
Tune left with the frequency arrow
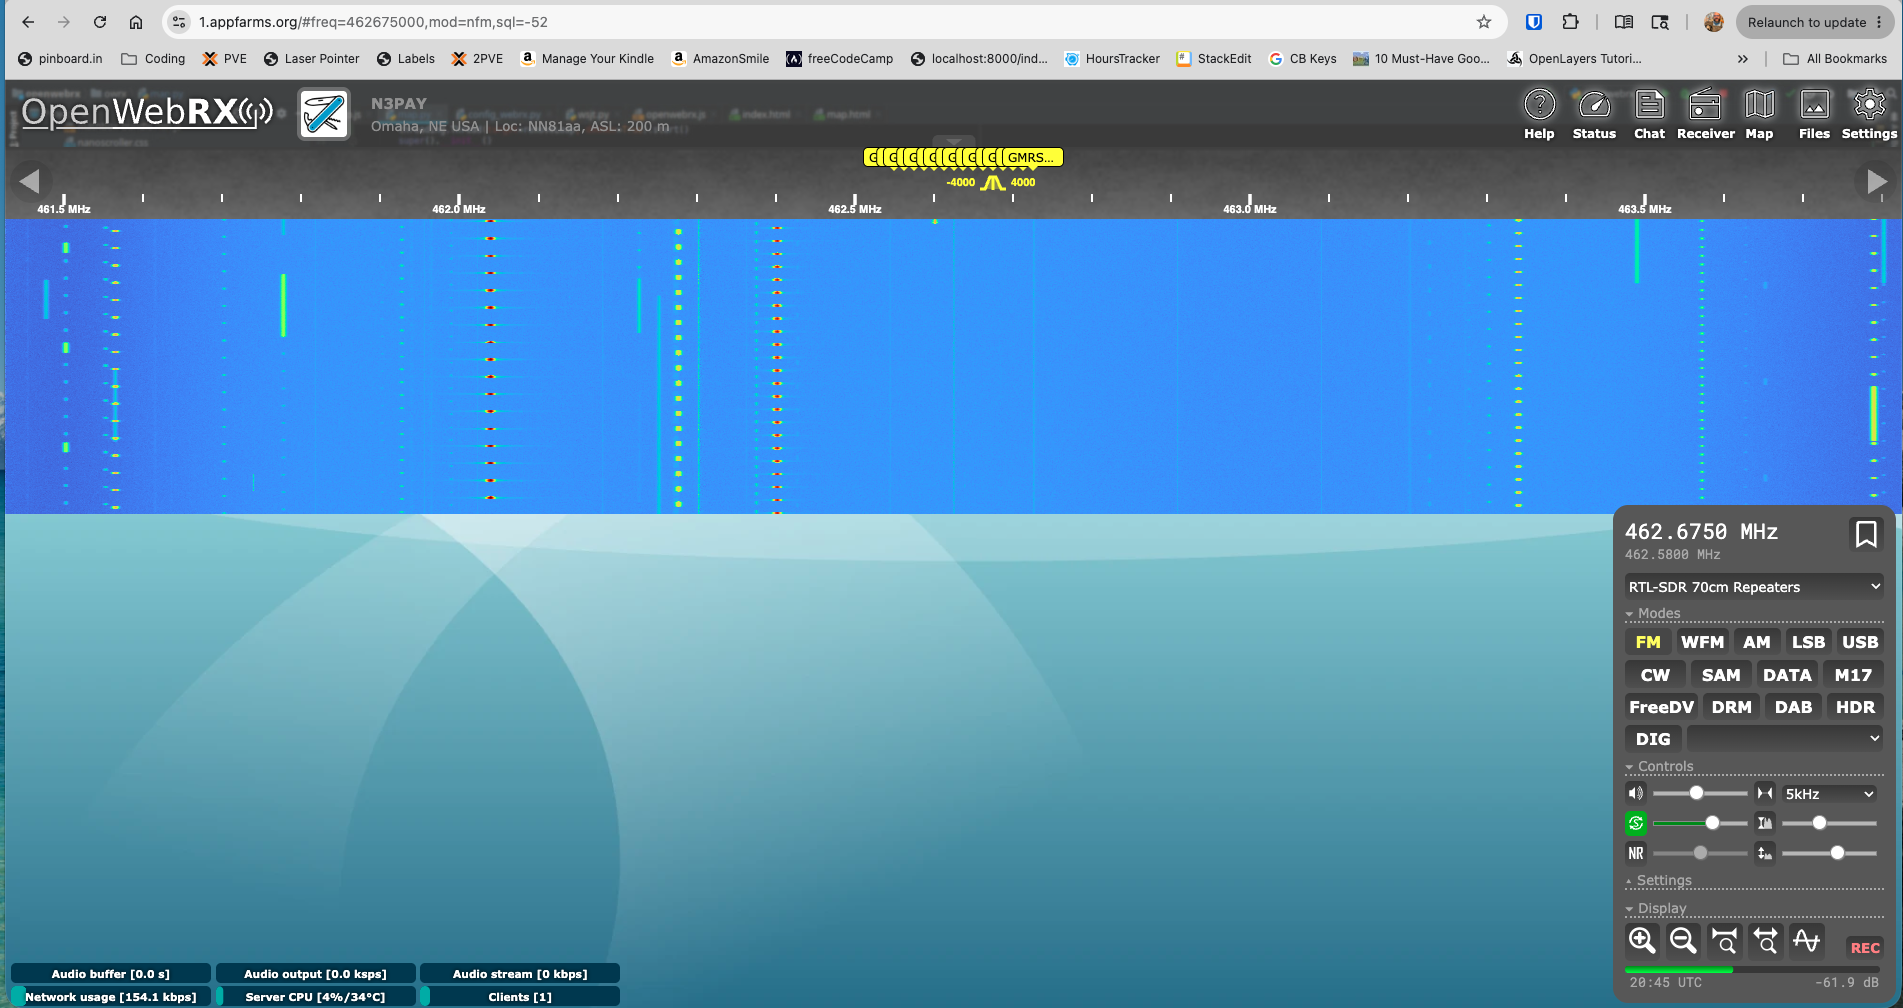[x=30, y=181]
